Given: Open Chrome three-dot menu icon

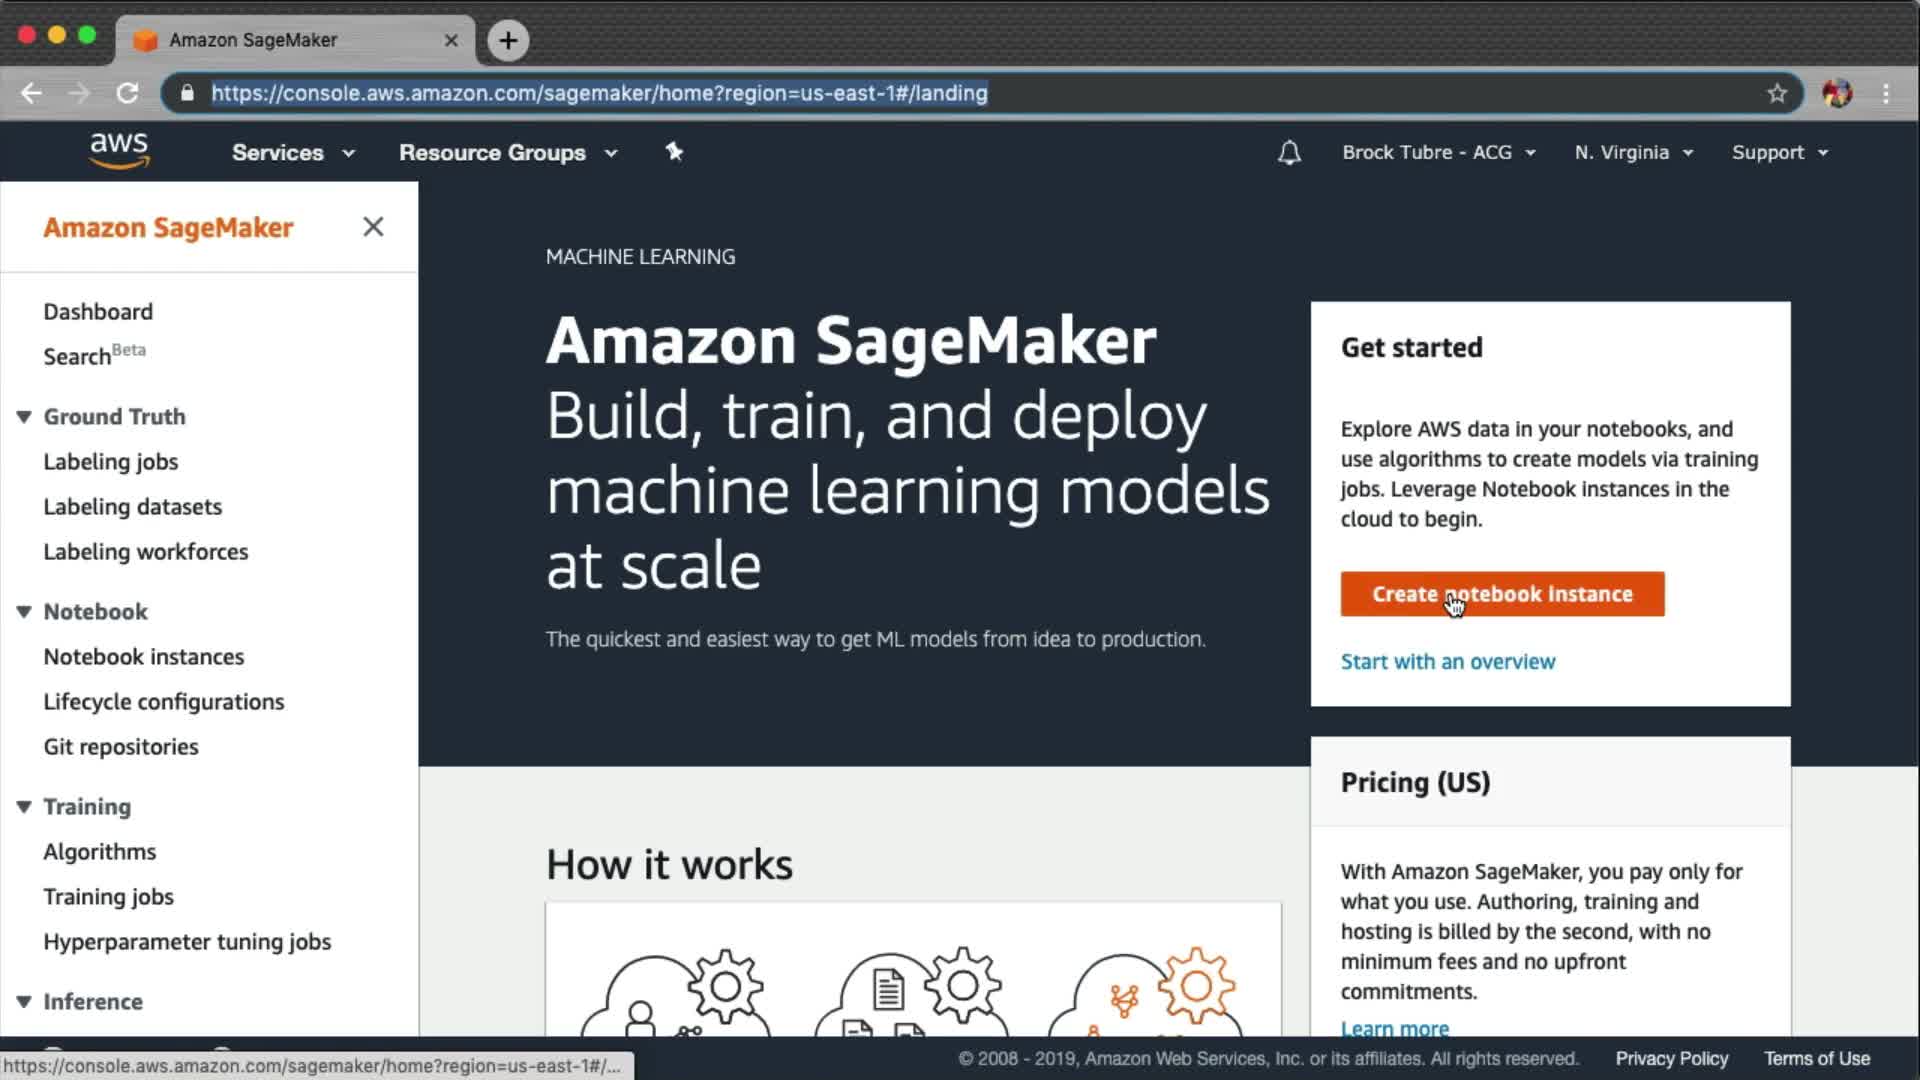Looking at the screenshot, I should (1886, 93).
